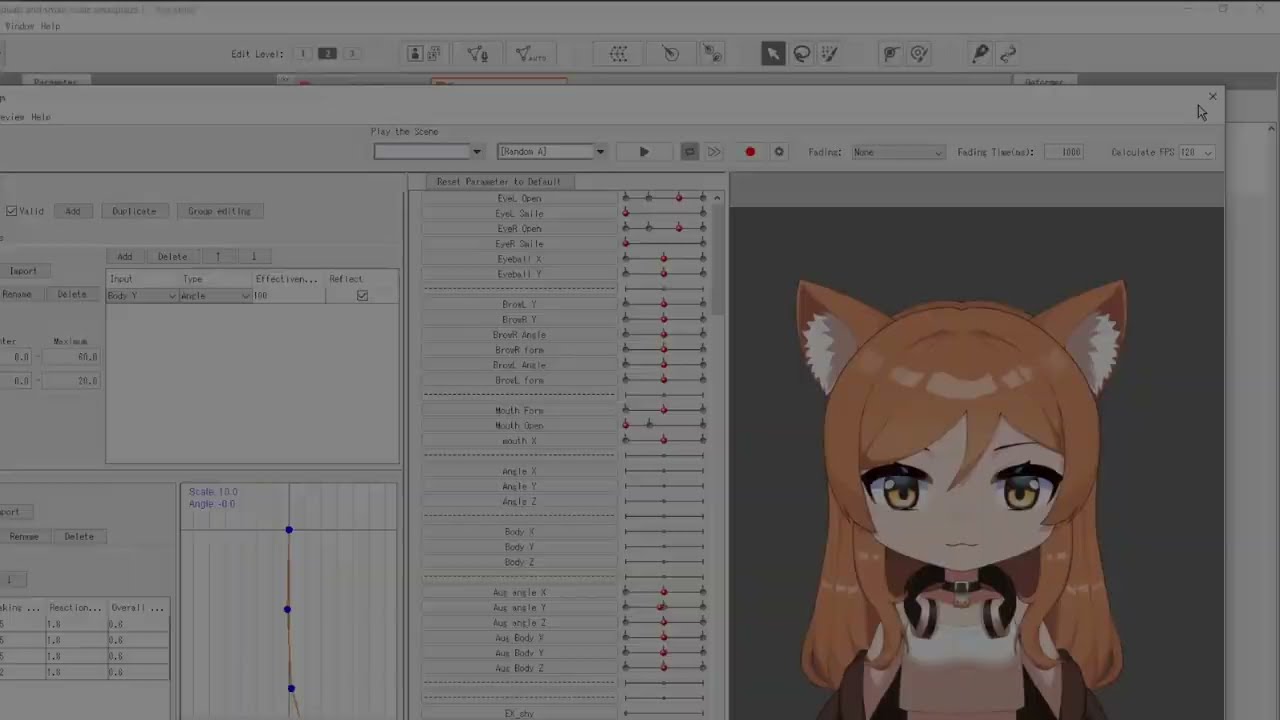1280x720 pixels.
Task: Adjust the Angle X slider
Action: (664, 471)
